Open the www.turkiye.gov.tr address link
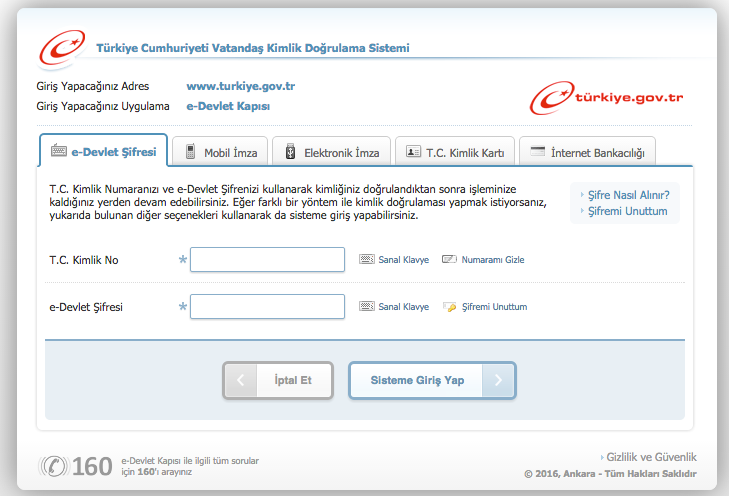Viewport: 729px width, 496px height. 240,86
